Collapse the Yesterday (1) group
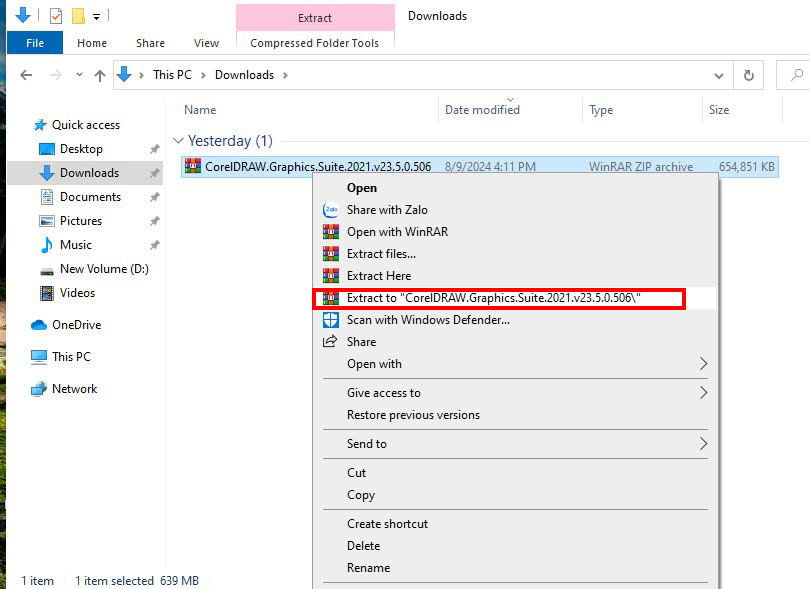Viewport: 810px width, 589px height. tap(178, 141)
